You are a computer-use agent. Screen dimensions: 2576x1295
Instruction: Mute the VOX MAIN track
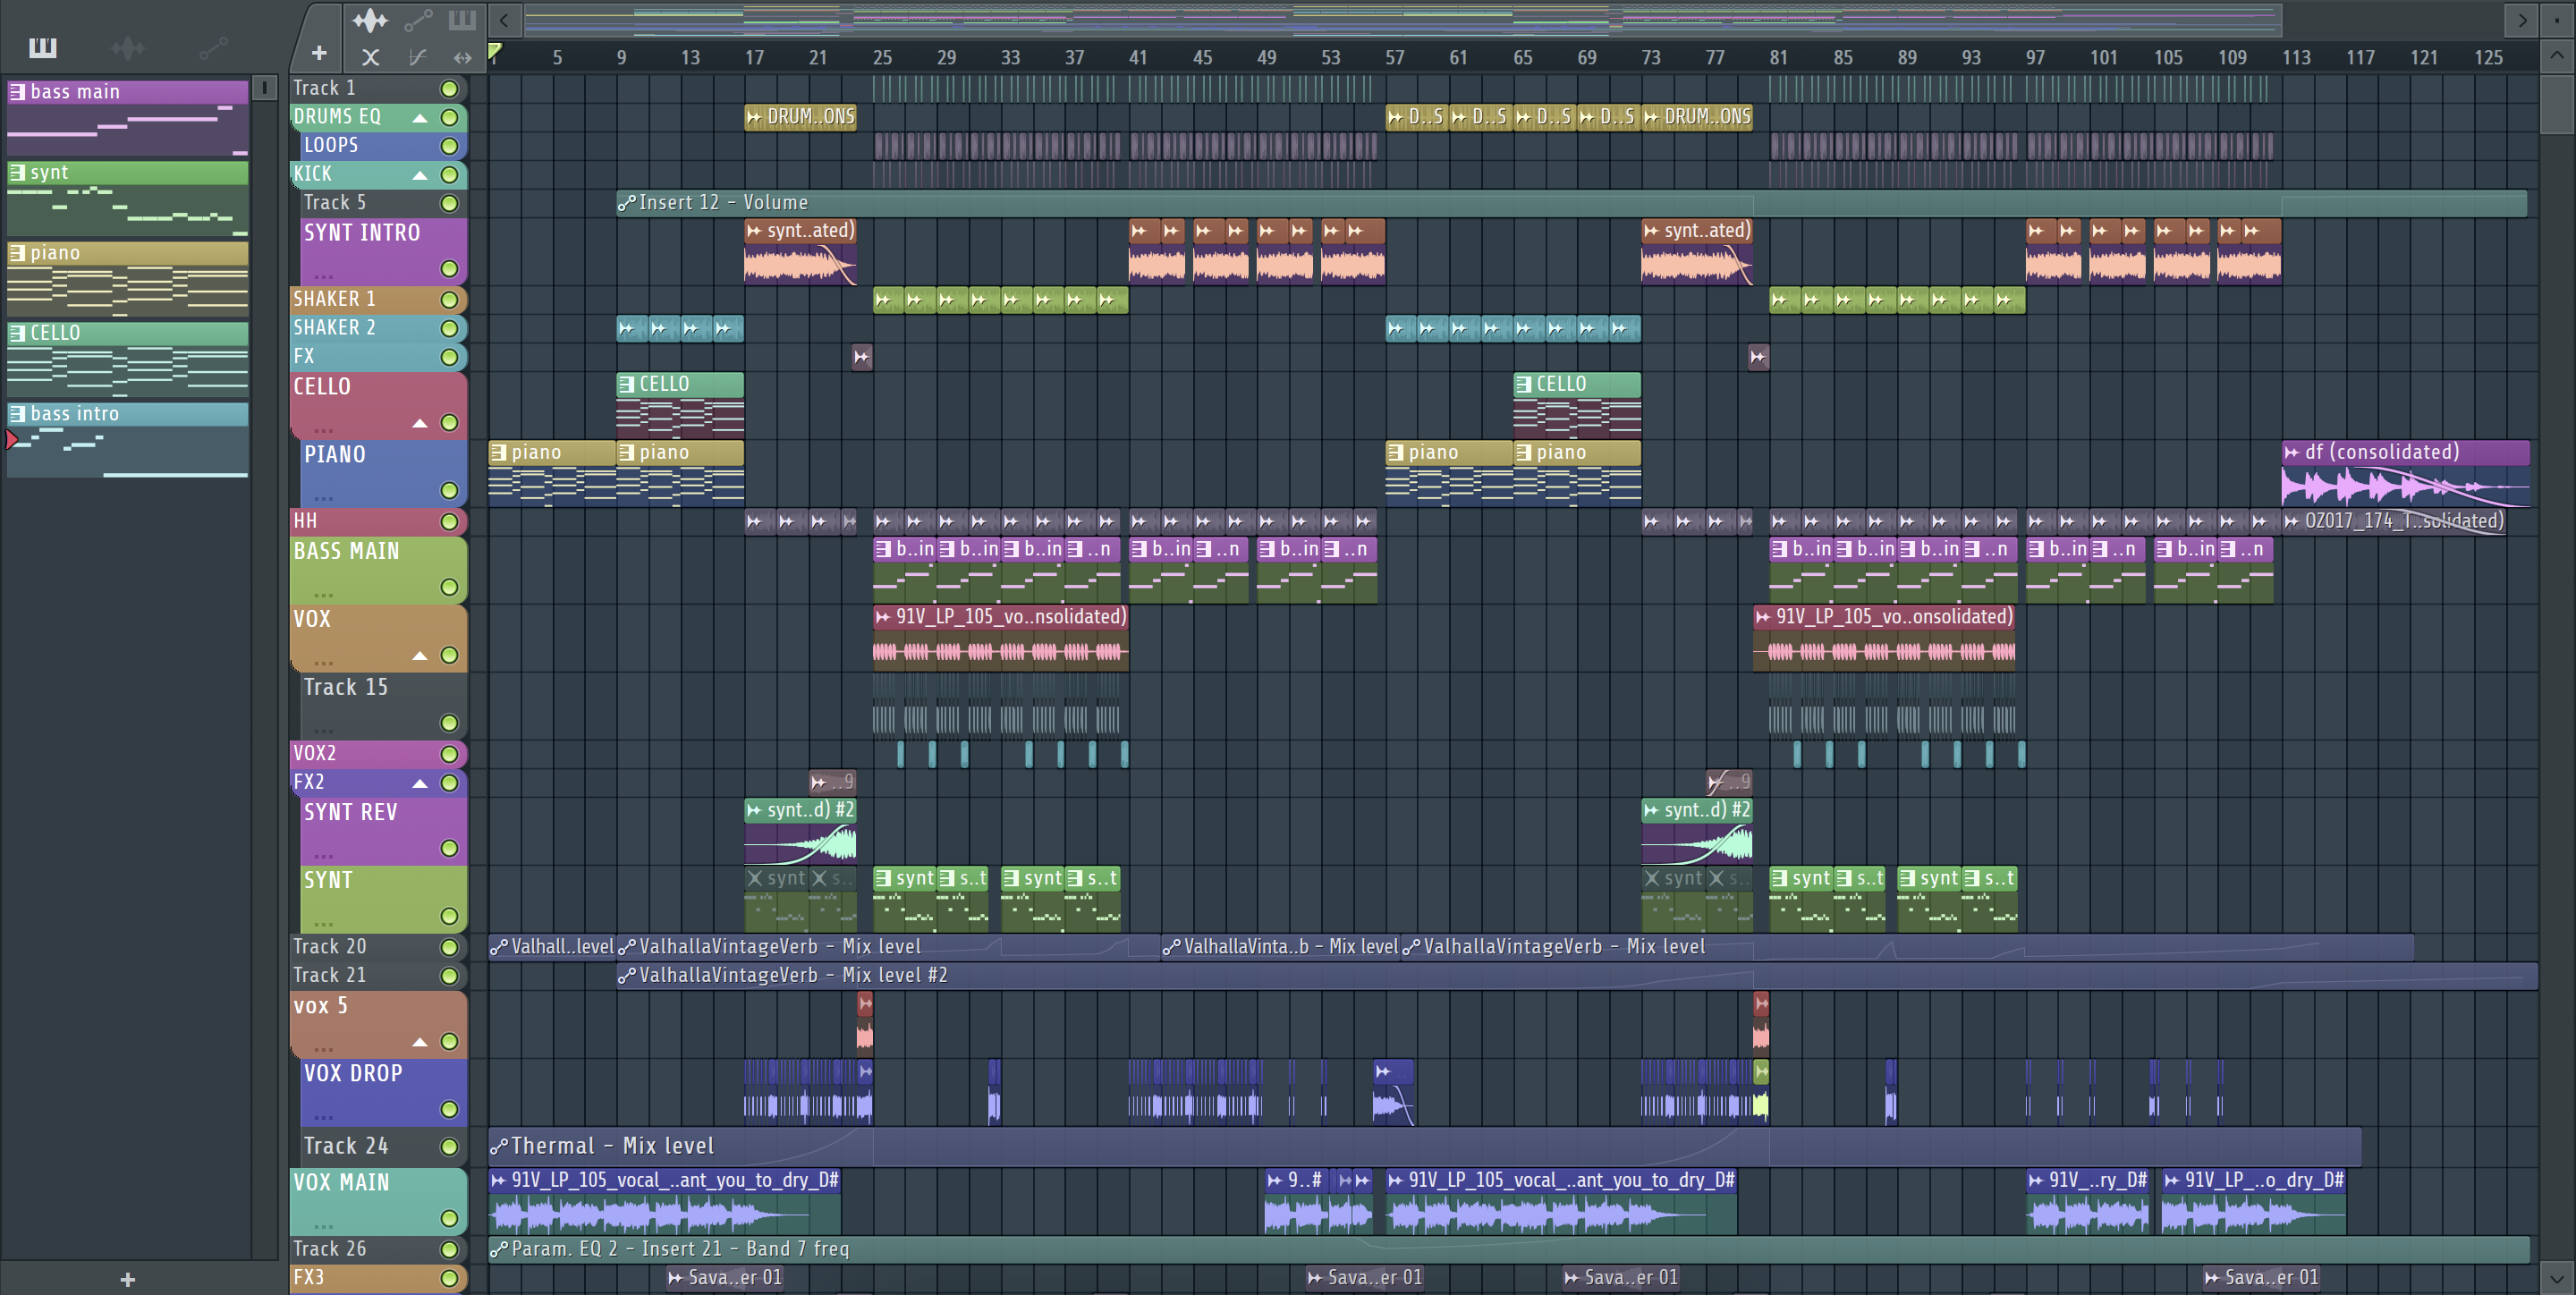tap(450, 1219)
